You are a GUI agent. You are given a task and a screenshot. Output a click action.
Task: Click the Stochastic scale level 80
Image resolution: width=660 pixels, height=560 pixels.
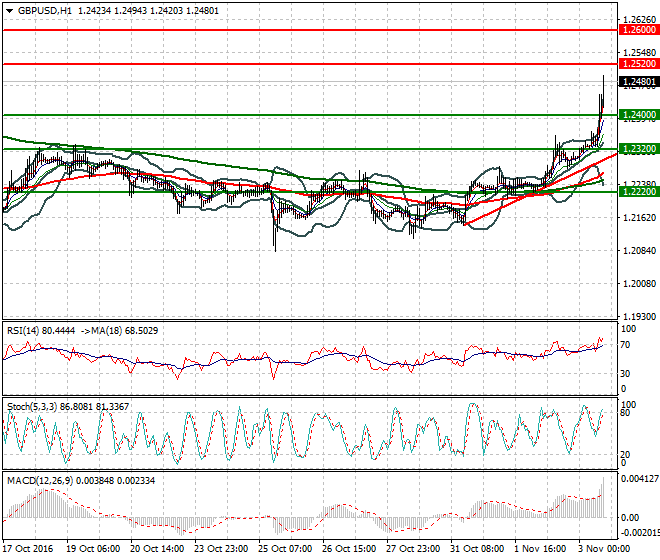point(625,413)
